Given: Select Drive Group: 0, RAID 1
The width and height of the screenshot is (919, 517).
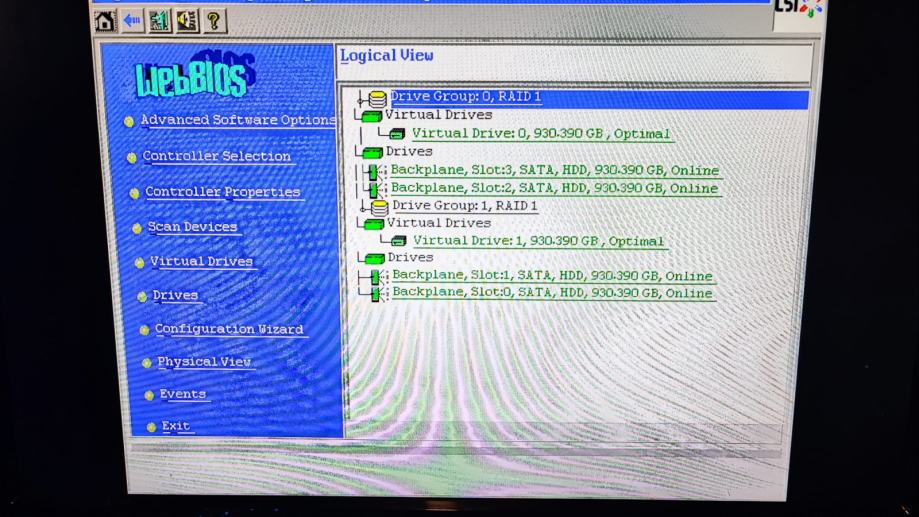Looking at the screenshot, I should pos(466,97).
